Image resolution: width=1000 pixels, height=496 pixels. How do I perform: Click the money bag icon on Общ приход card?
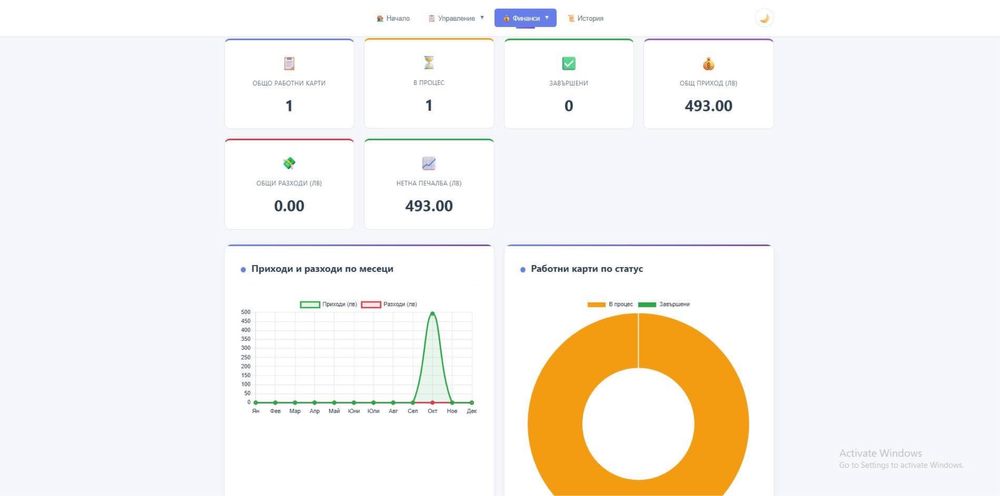[709, 64]
